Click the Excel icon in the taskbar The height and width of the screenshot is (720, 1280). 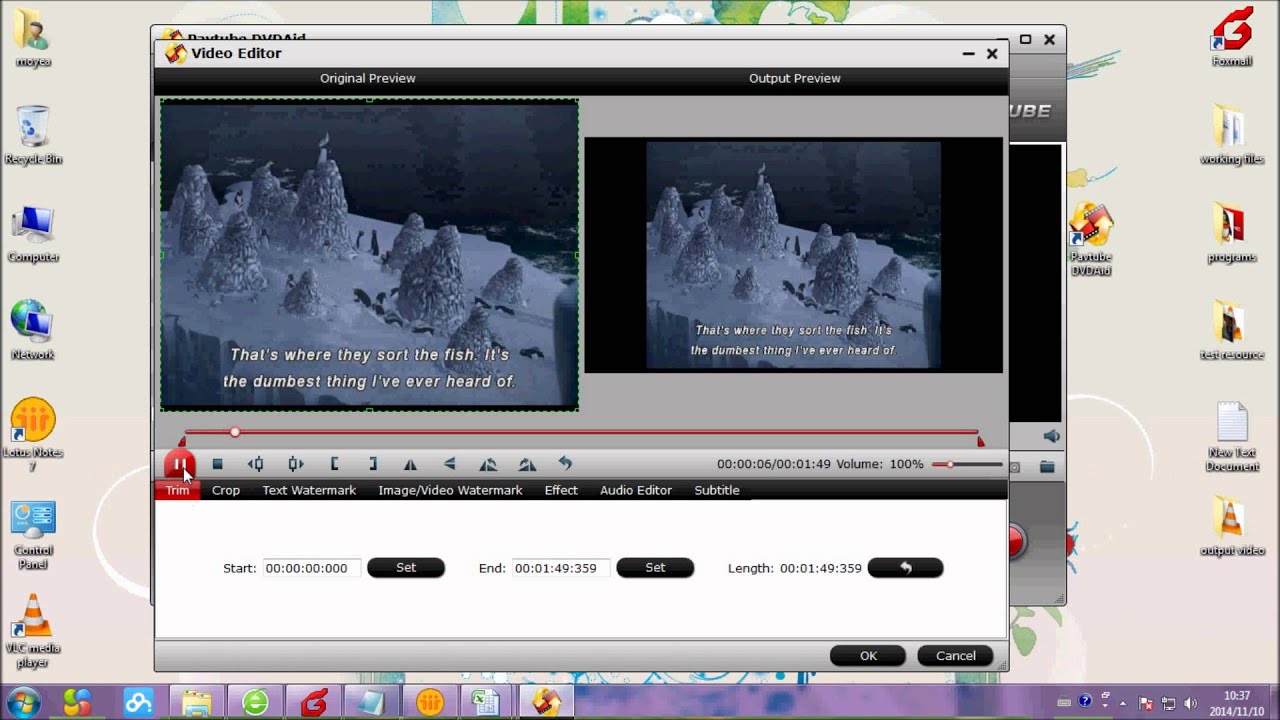[487, 702]
